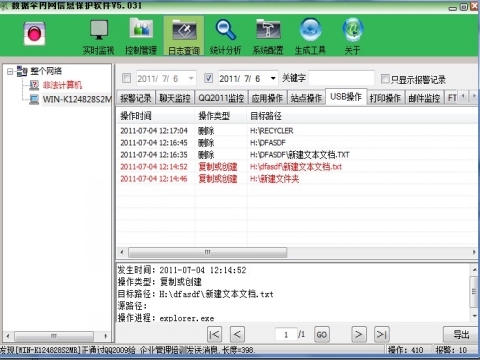Click the log table horizontal scrollbar thumb

tap(207, 252)
